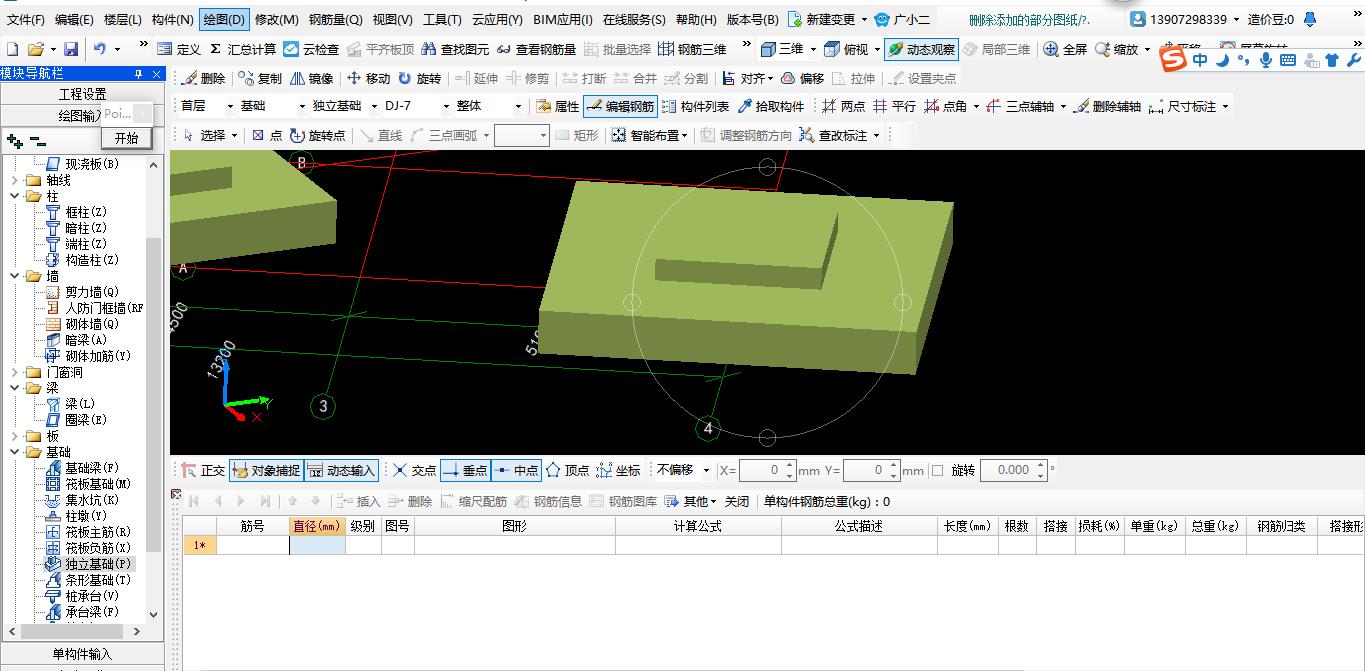Toggle 对象捕捉 object snap
This screenshot has width=1365, height=671.
(x=265, y=470)
